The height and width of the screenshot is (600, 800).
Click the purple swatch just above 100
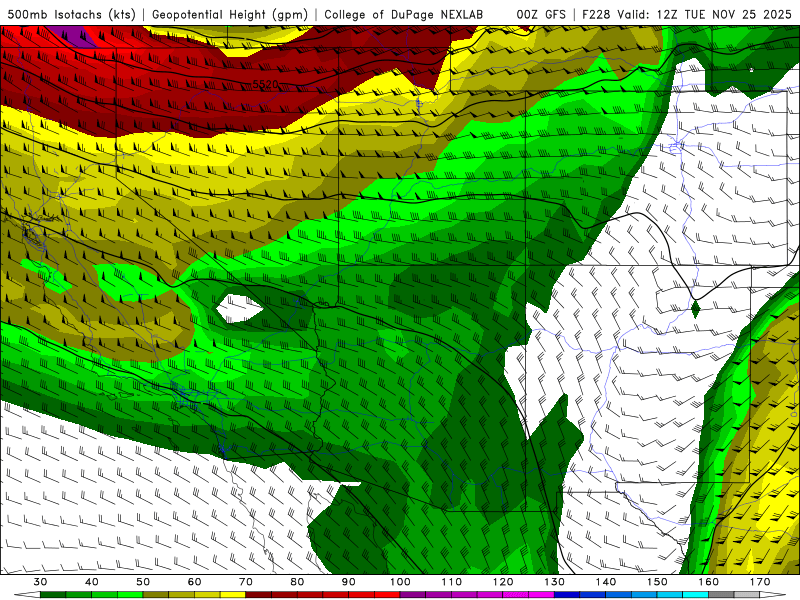pyautogui.click(x=413, y=595)
